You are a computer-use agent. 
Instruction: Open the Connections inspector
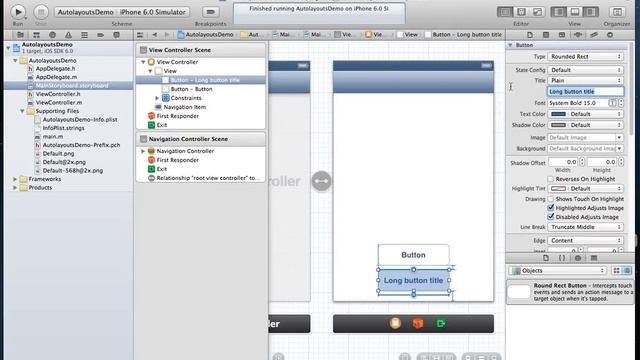610,35
